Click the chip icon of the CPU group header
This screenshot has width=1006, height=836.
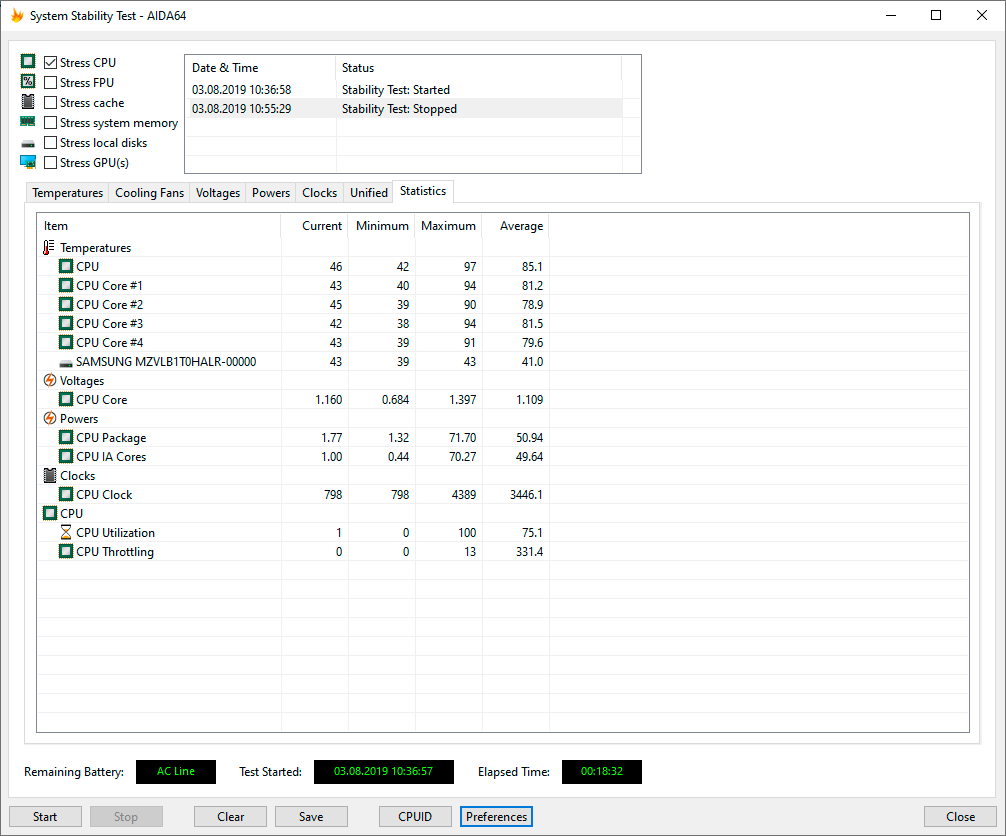[x=49, y=513]
